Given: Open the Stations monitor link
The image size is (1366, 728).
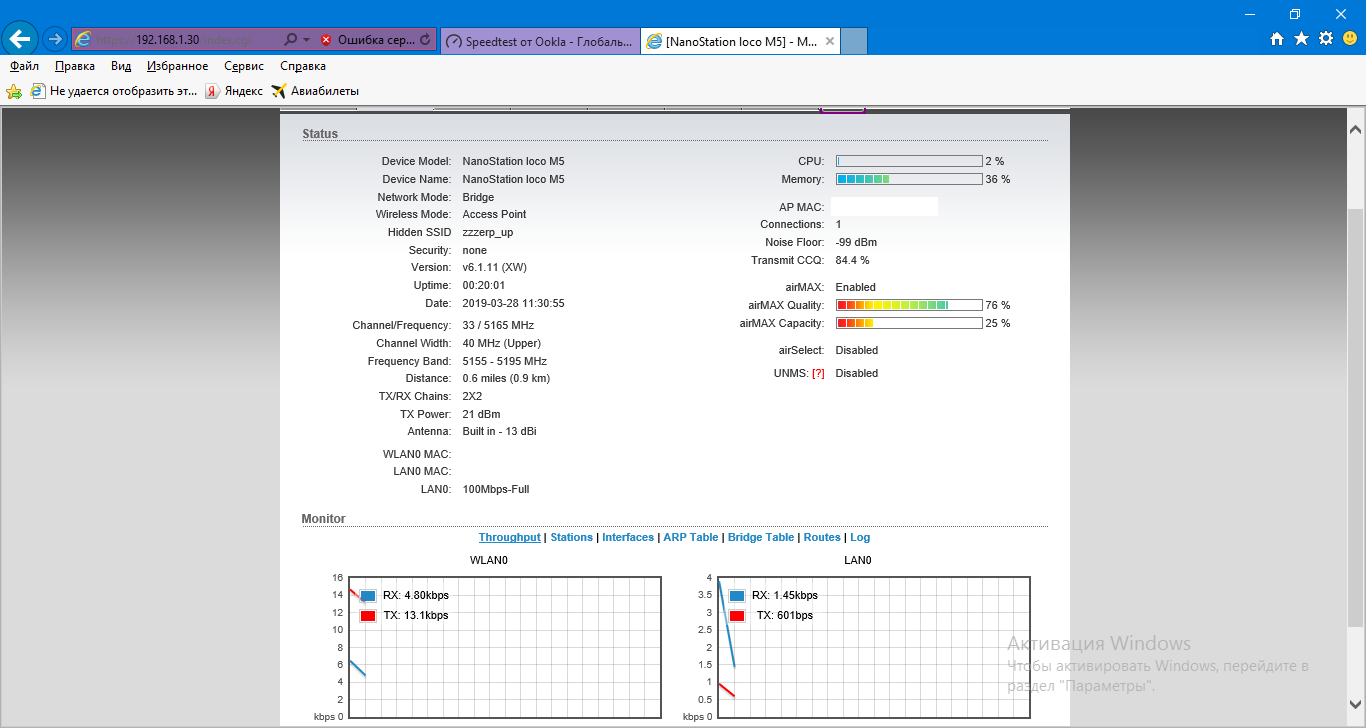Looking at the screenshot, I should click(571, 537).
